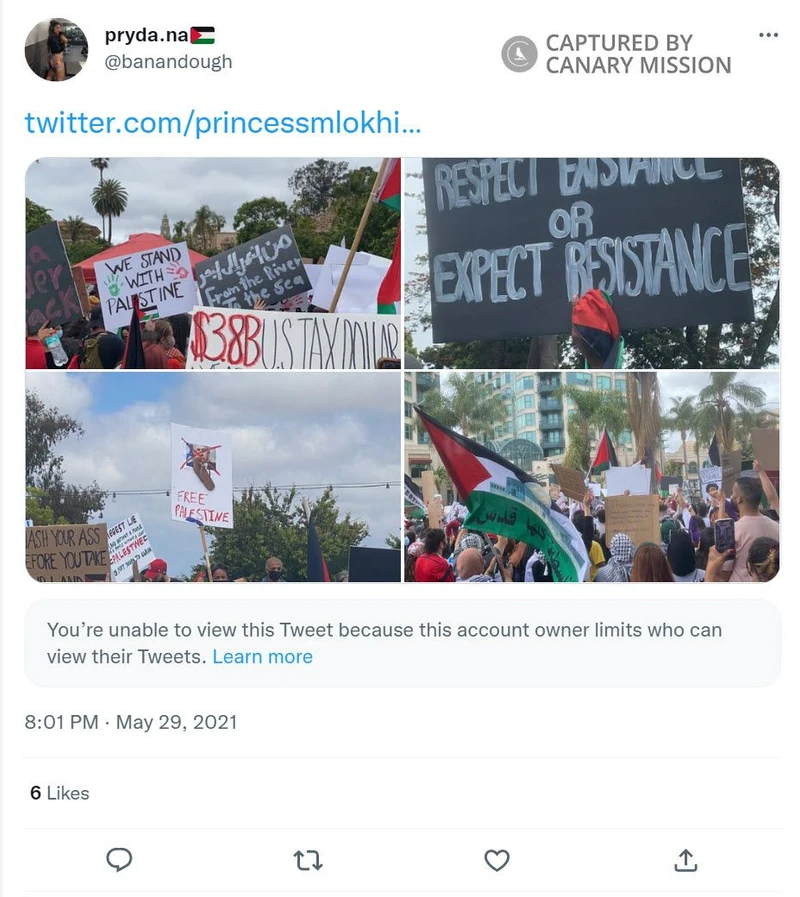Click the 8:01 PM May 29, 2021 timestamp
800x897 pixels.
click(x=130, y=722)
